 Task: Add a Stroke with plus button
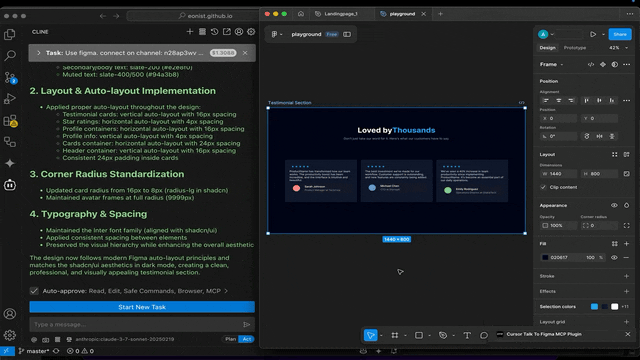point(627,276)
